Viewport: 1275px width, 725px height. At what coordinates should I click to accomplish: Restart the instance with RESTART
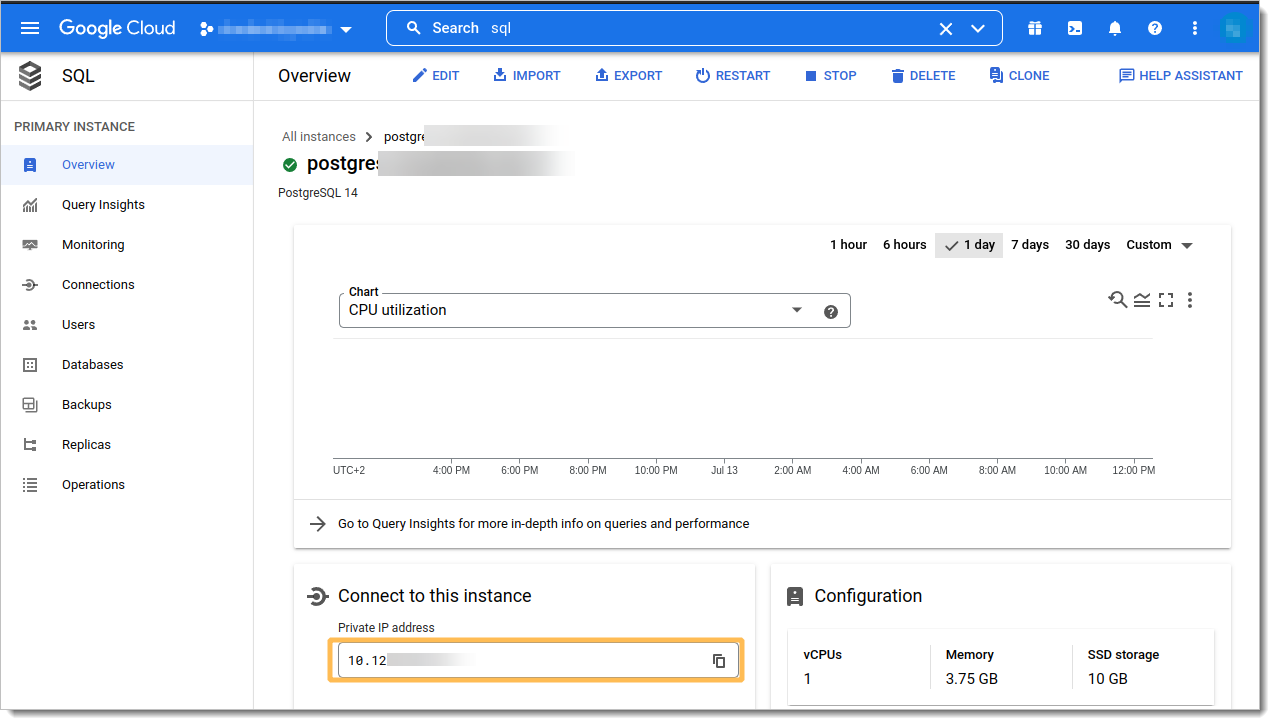733,76
